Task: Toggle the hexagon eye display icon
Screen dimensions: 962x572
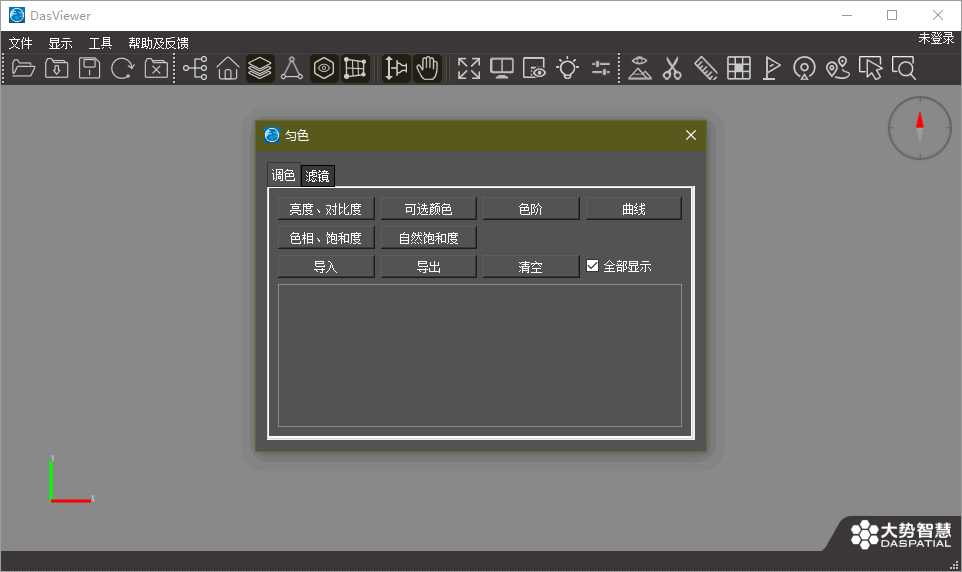Action: click(323, 68)
